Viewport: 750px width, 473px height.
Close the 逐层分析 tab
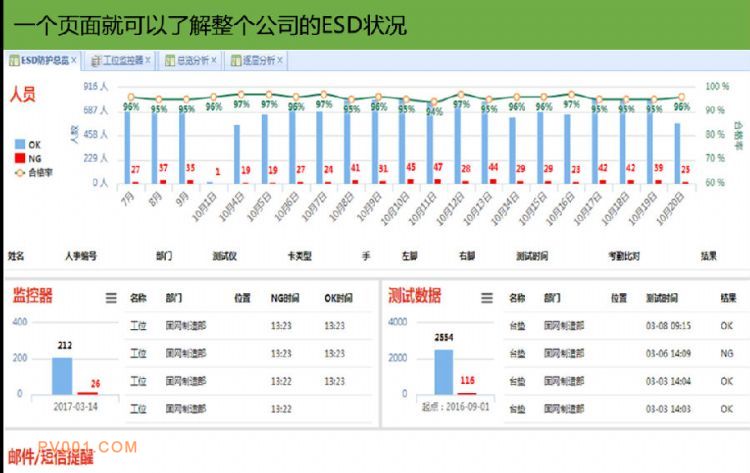(281, 61)
